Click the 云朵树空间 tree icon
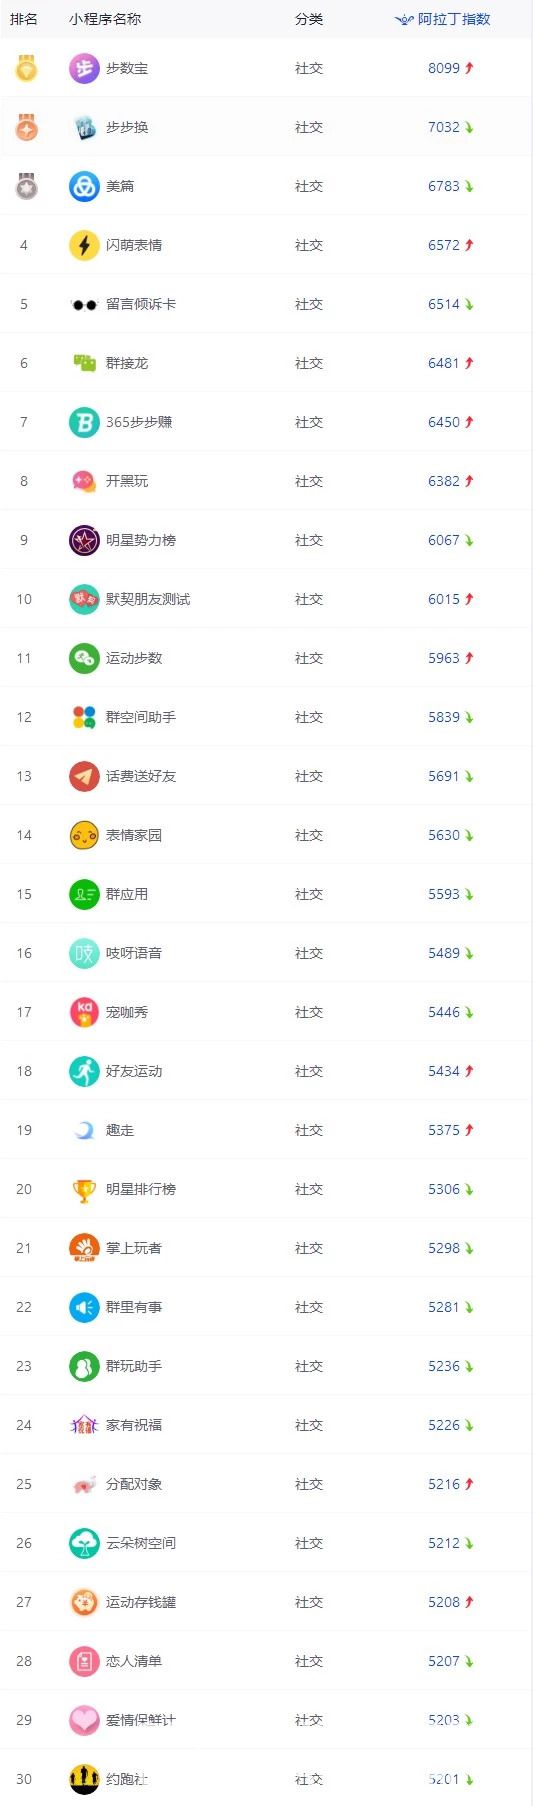The width and height of the screenshot is (533, 1806). (x=84, y=1543)
